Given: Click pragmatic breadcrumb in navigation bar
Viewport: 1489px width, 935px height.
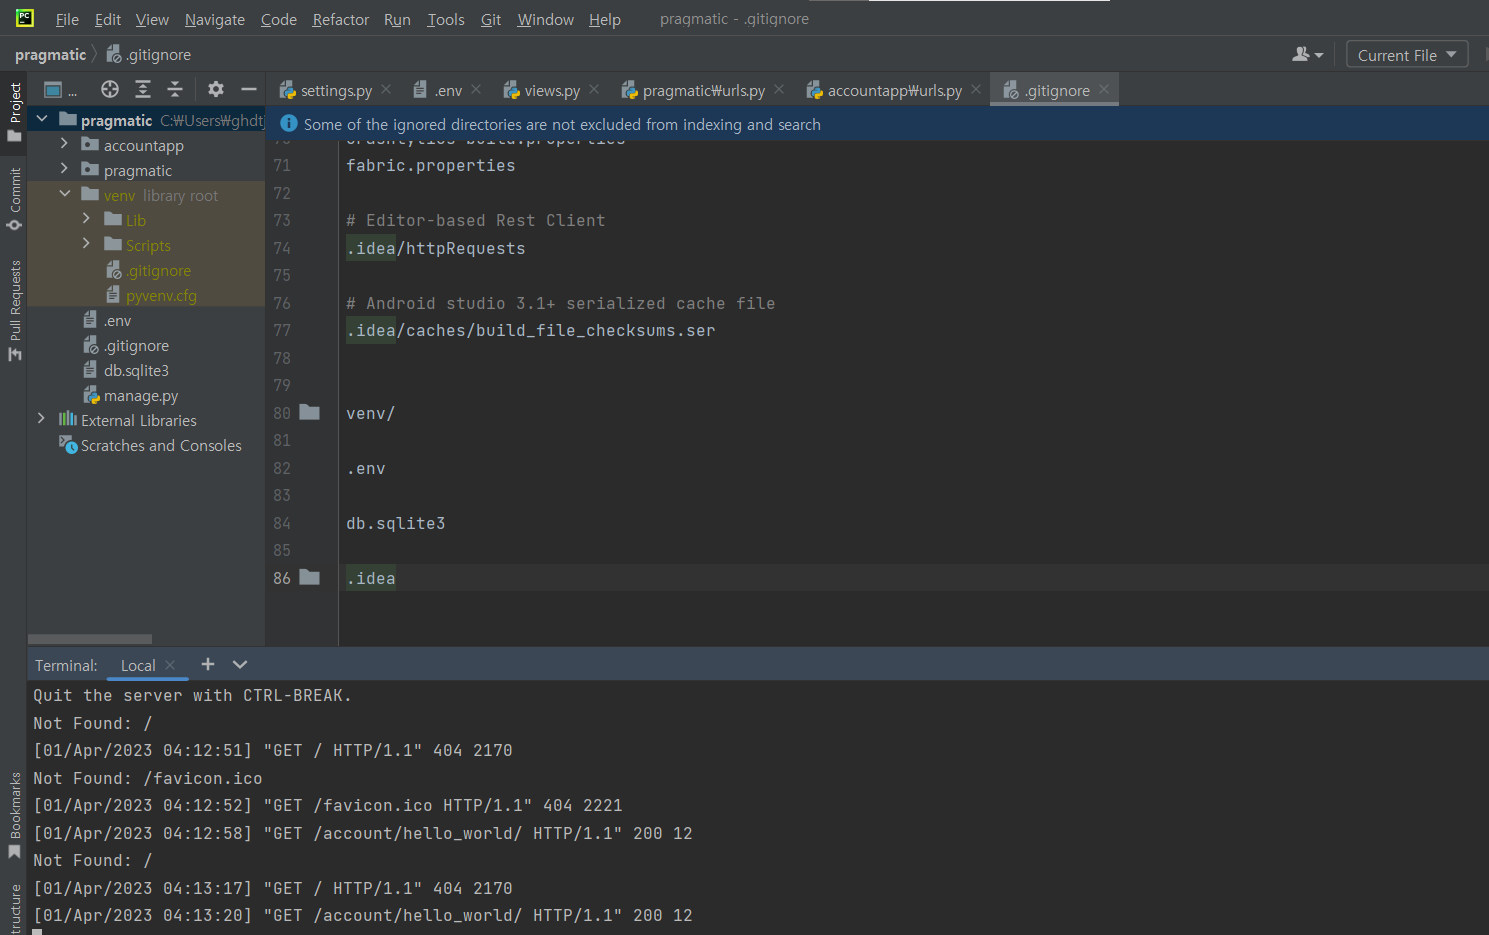Looking at the screenshot, I should pyautogui.click(x=51, y=54).
